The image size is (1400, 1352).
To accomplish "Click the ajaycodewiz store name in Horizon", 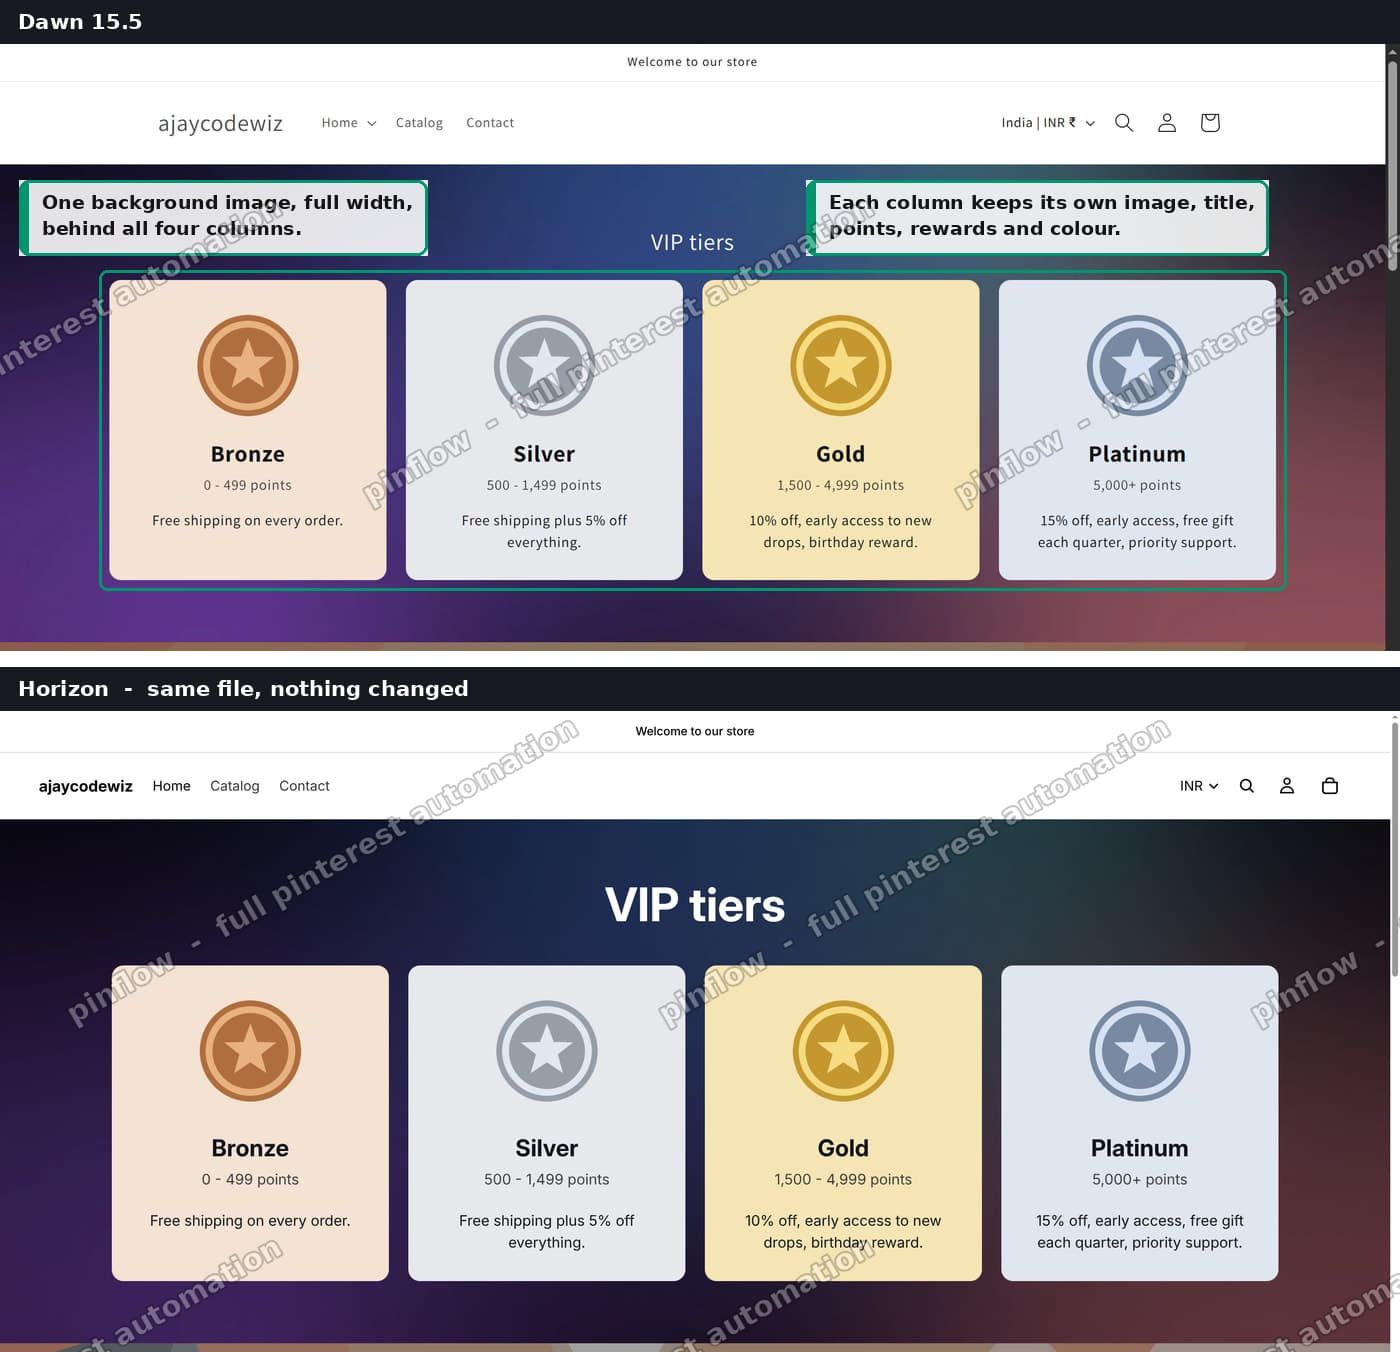I will [x=86, y=786].
